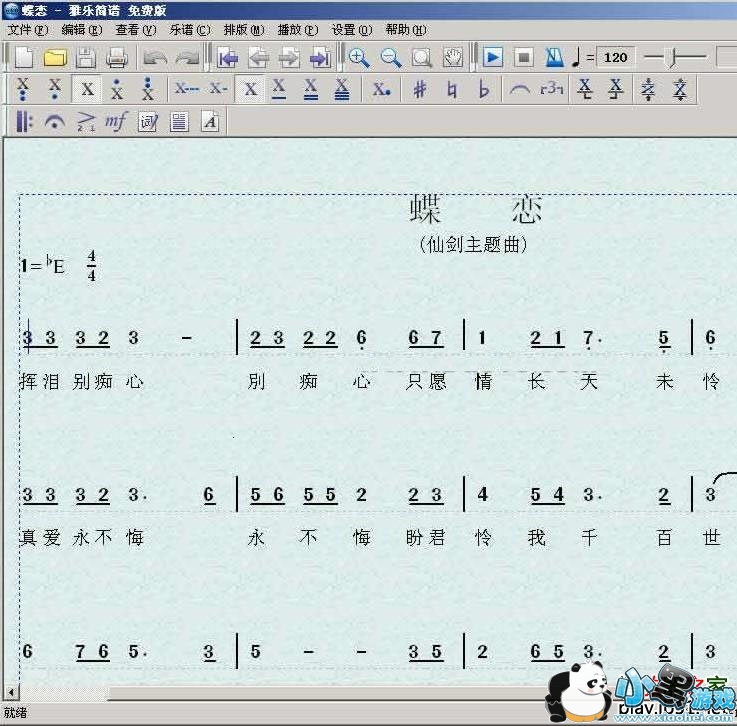Select double low octave dots note

click(23, 89)
